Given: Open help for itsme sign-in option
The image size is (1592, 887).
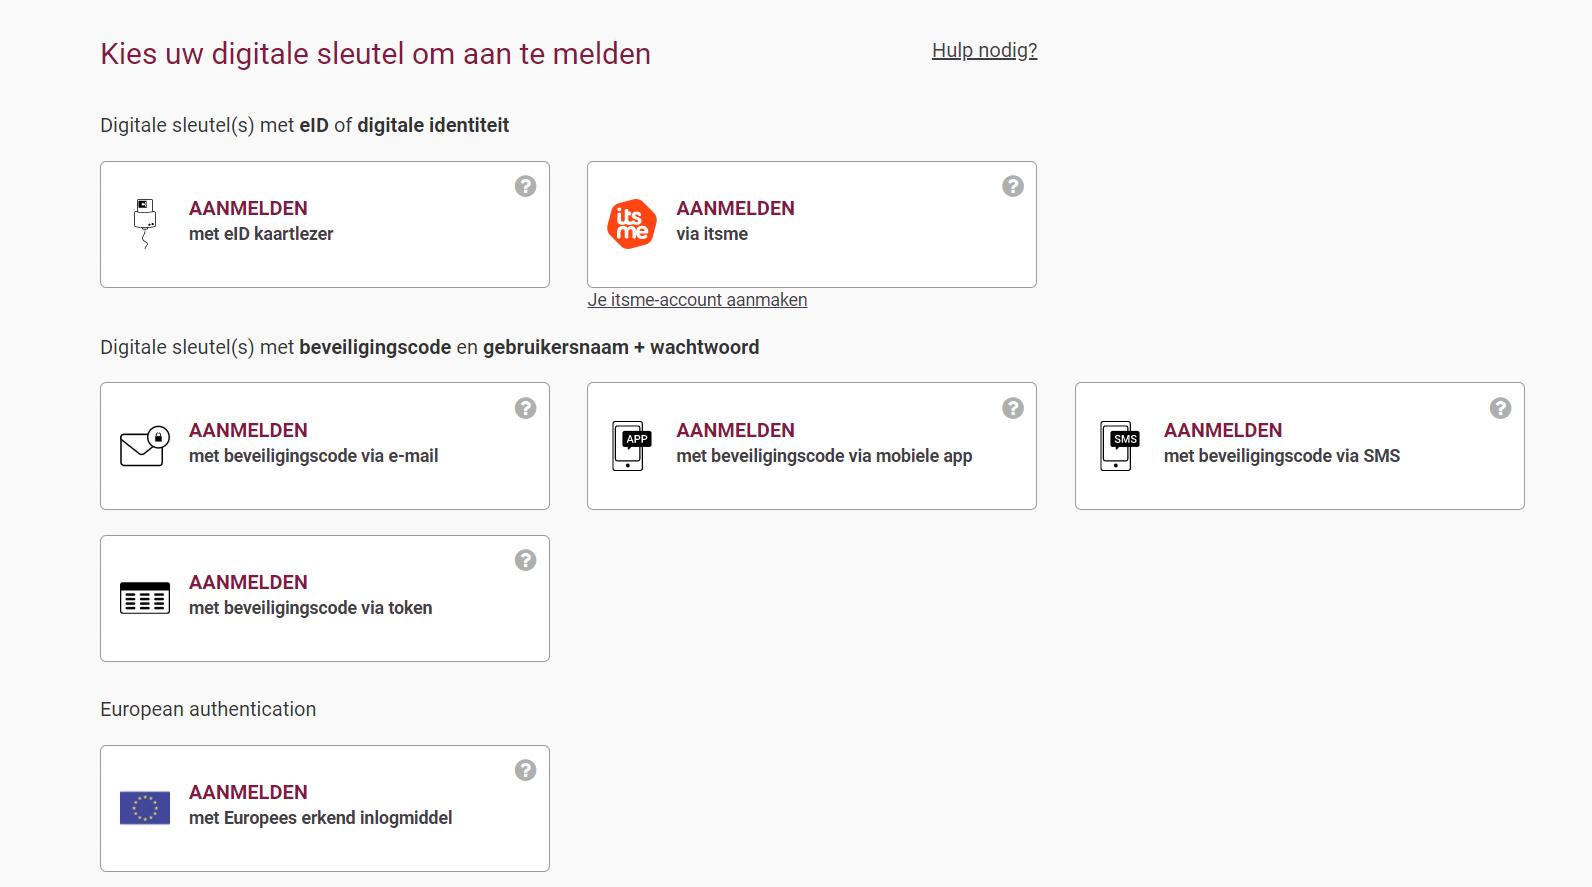Looking at the screenshot, I should 1013,186.
